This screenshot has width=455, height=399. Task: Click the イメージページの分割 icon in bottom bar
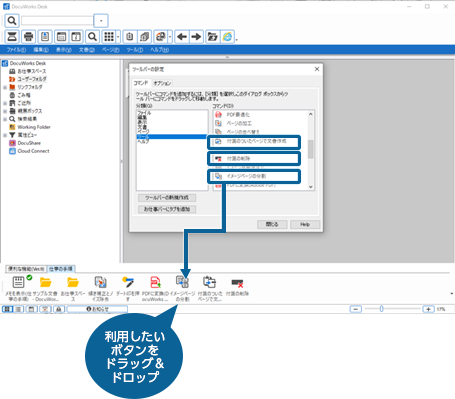[x=182, y=282]
